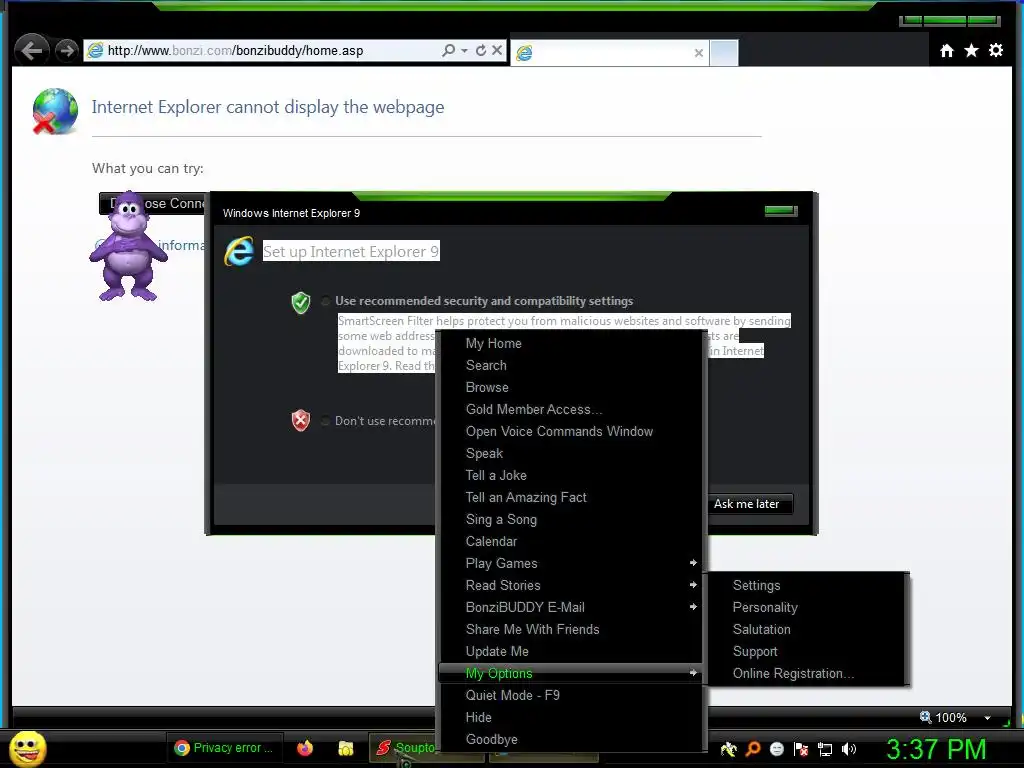Expand the Play Games submenu
This screenshot has width=1024, height=768.
[570, 563]
